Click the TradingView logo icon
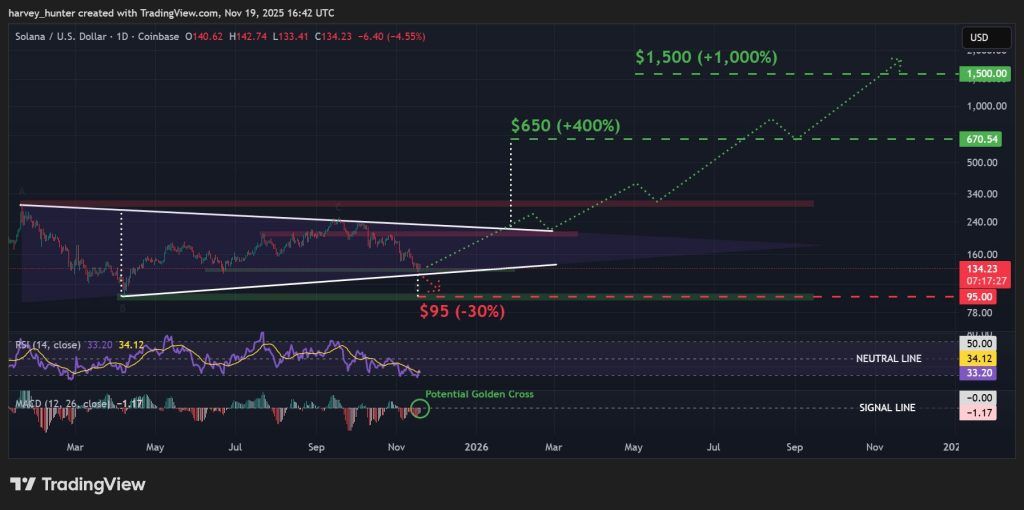Viewport: 1024px width, 510px height. click(x=23, y=485)
